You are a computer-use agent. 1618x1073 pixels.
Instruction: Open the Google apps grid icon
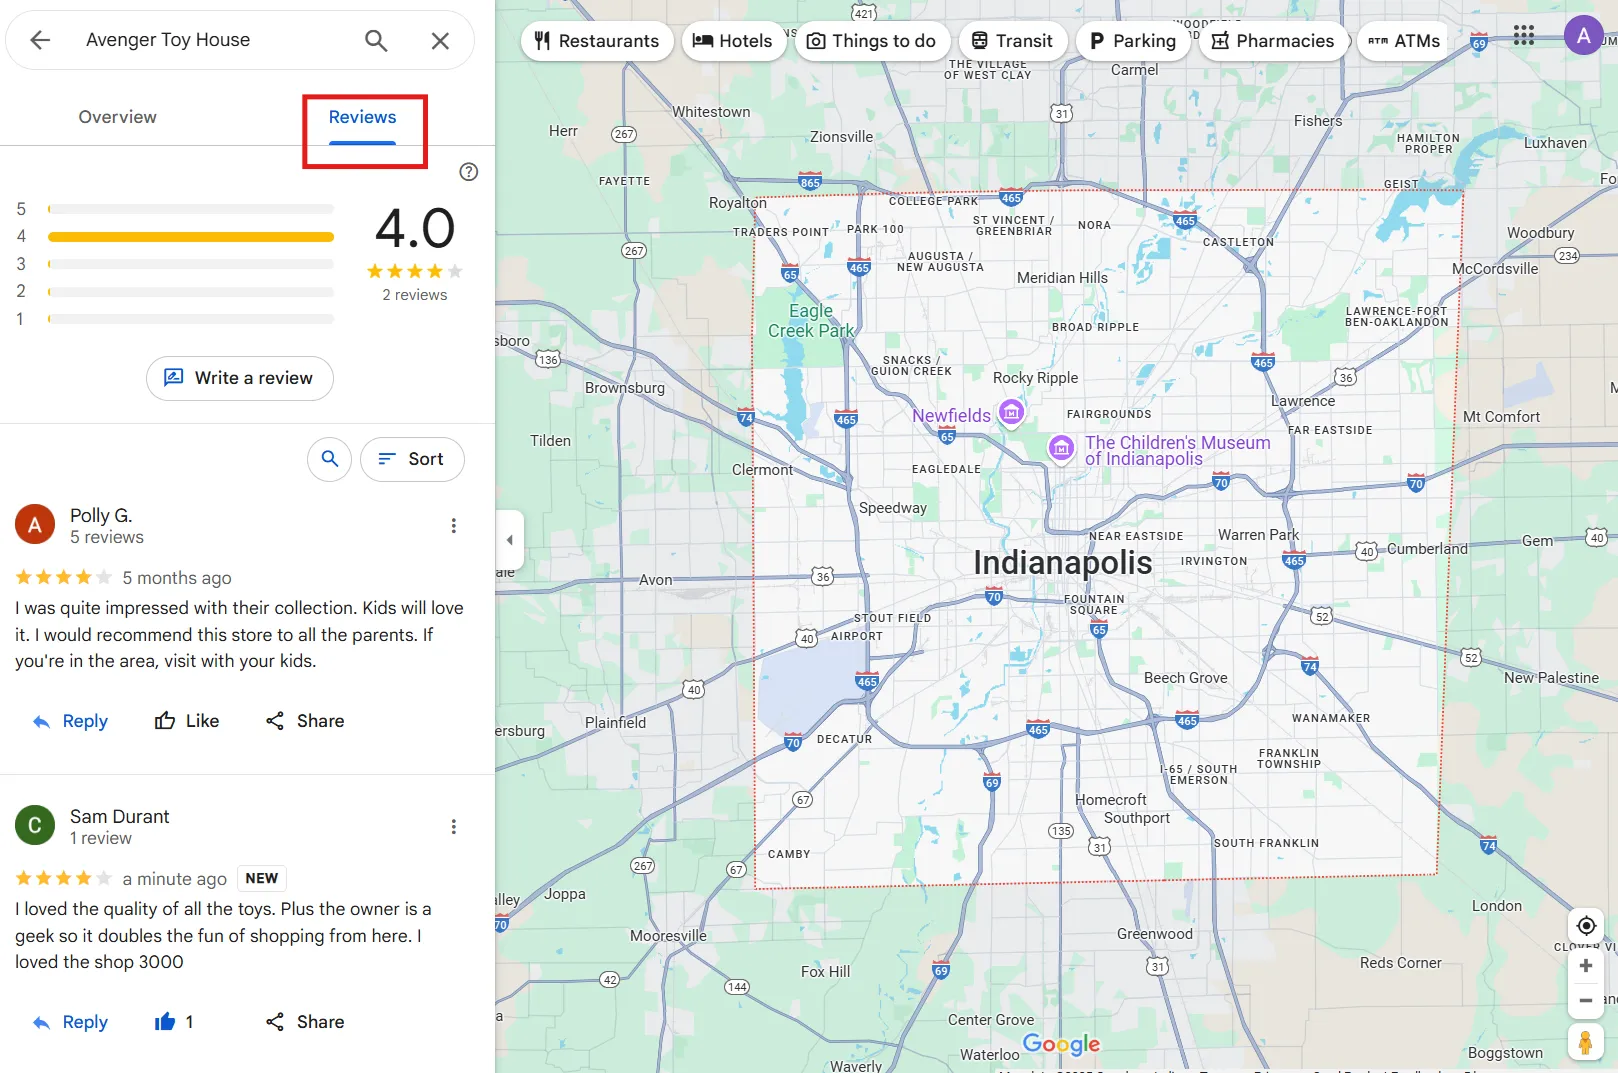[x=1523, y=37]
